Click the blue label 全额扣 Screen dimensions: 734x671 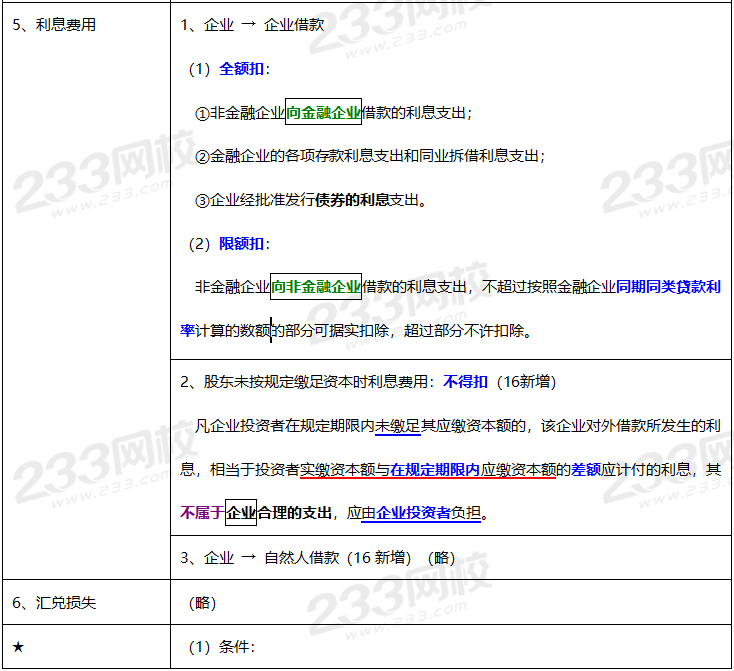tap(242, 69)
